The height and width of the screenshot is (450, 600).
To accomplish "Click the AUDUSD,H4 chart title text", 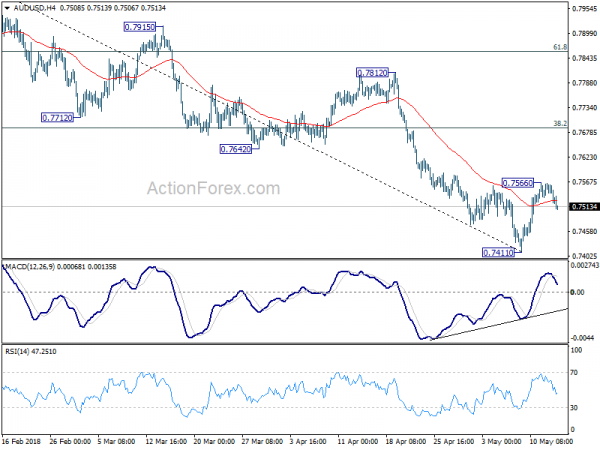I will coord(36,8).
